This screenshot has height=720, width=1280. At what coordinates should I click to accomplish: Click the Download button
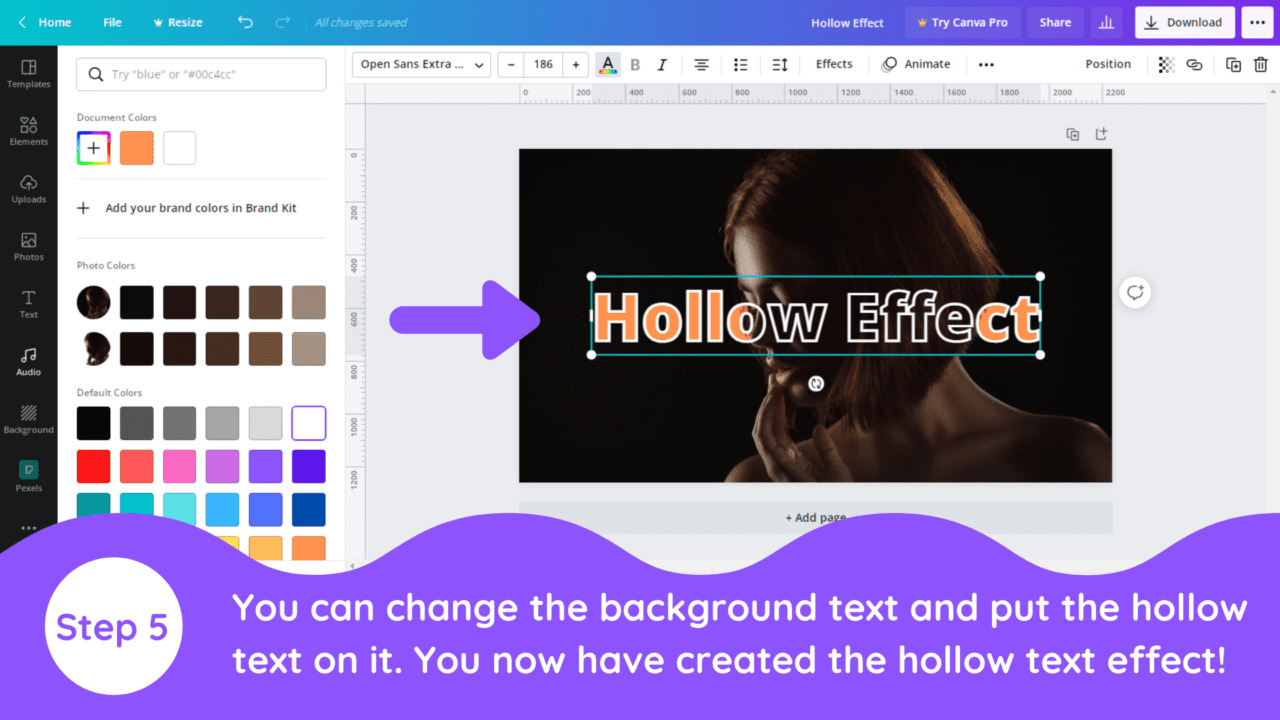(x=1184, y=22)
